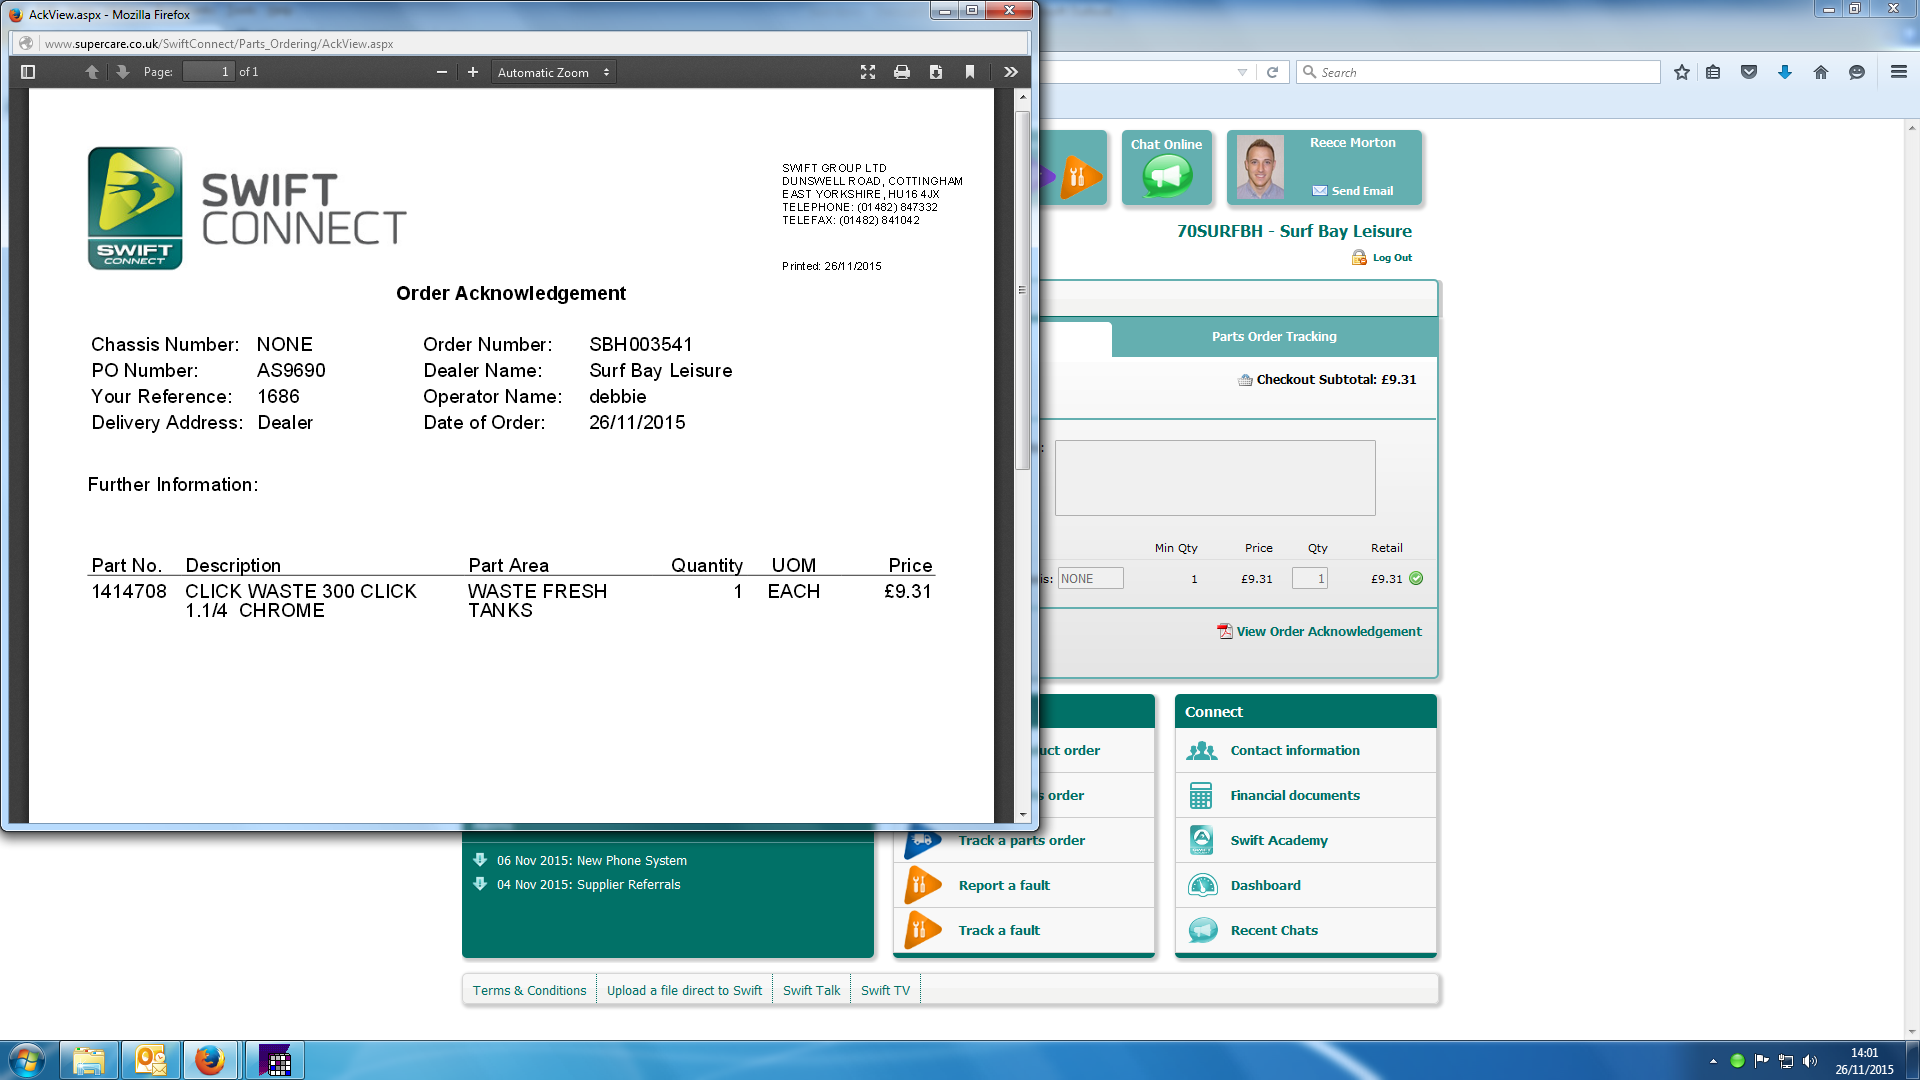Click the Log Out link
1920x1080 pixels.
(1391, 258)
